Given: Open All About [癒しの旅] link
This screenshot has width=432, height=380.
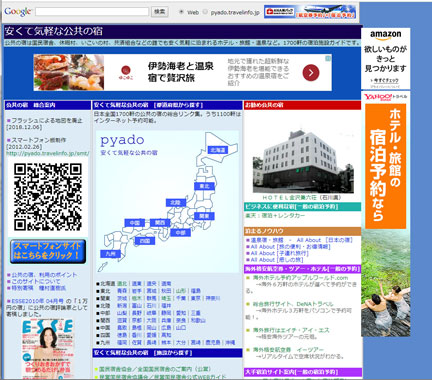Looking at the screenshot, I should (x=276, y=260).
